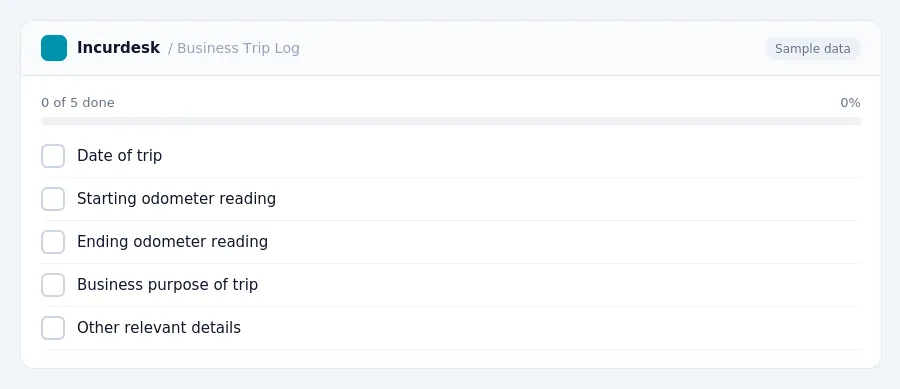Image resolution: width=900 pixels, height=389 pixels.
Task: Click the Starting odometer reading label
Action: [176, 199]
